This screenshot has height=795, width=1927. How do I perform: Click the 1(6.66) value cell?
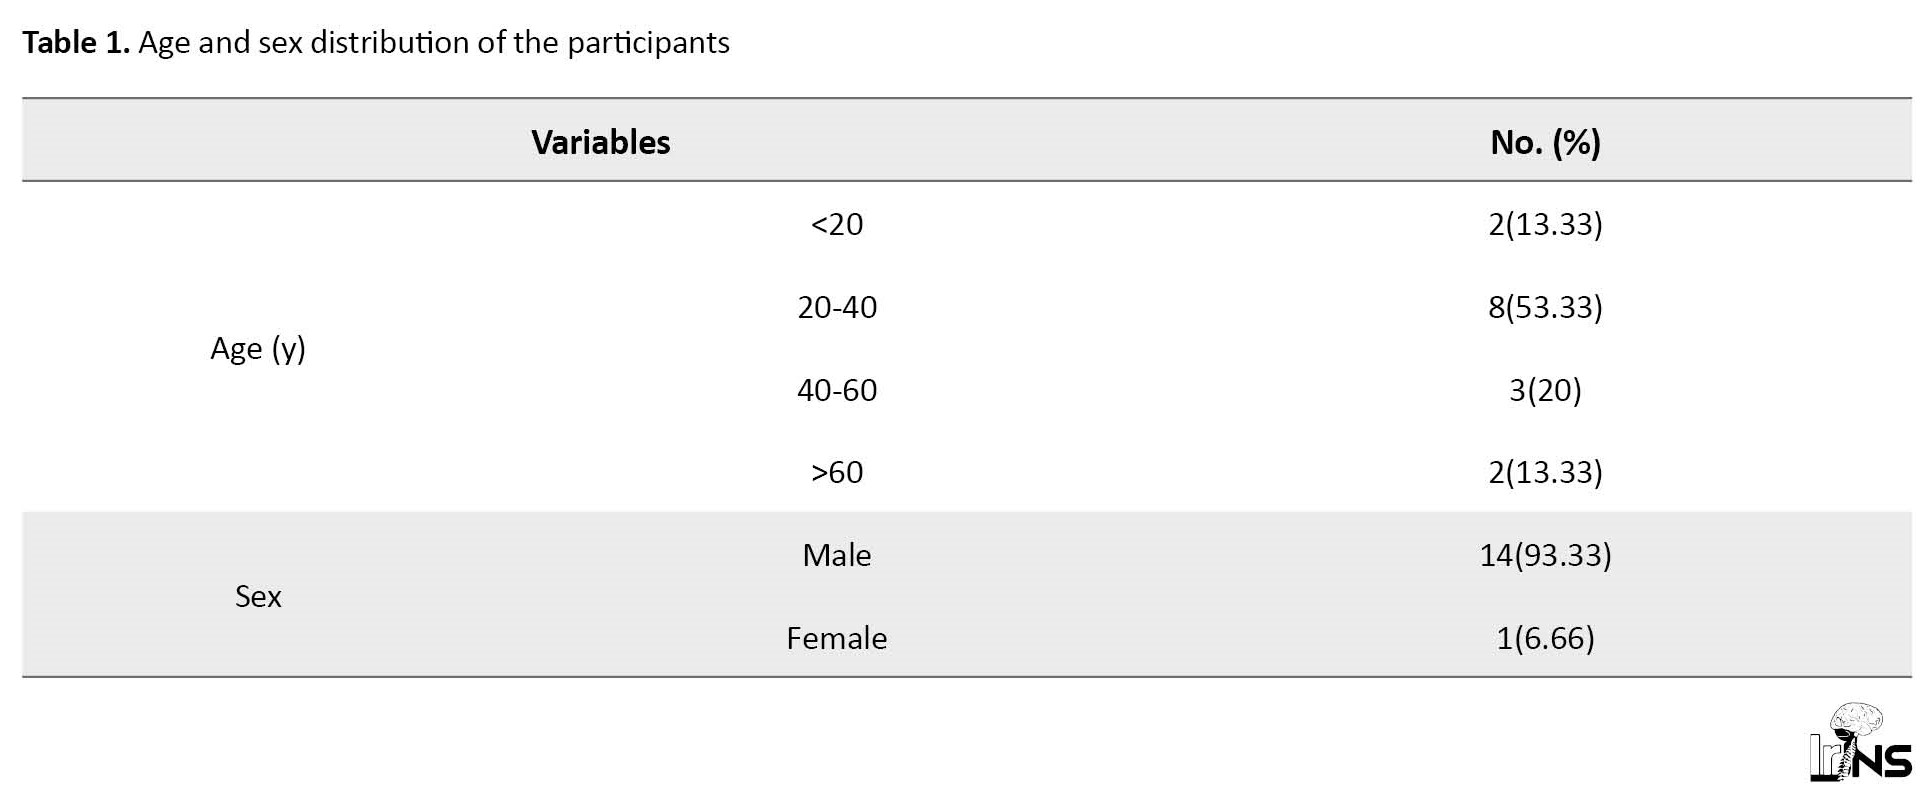1545,638
